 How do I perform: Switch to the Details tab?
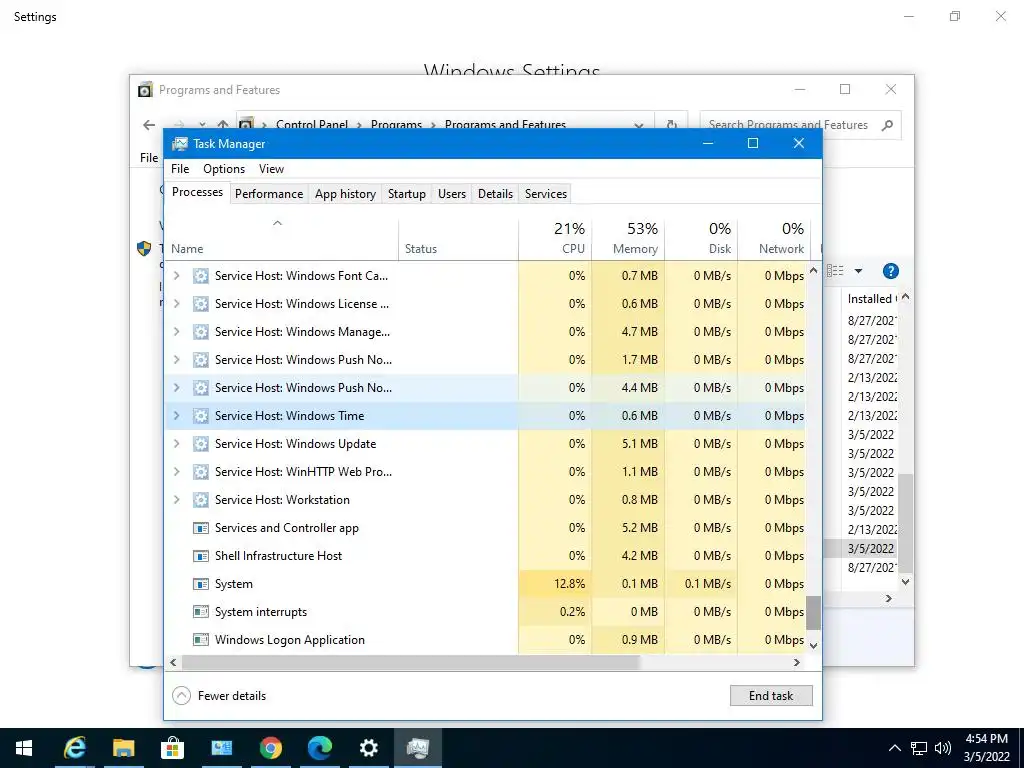[x=495, y=194]
